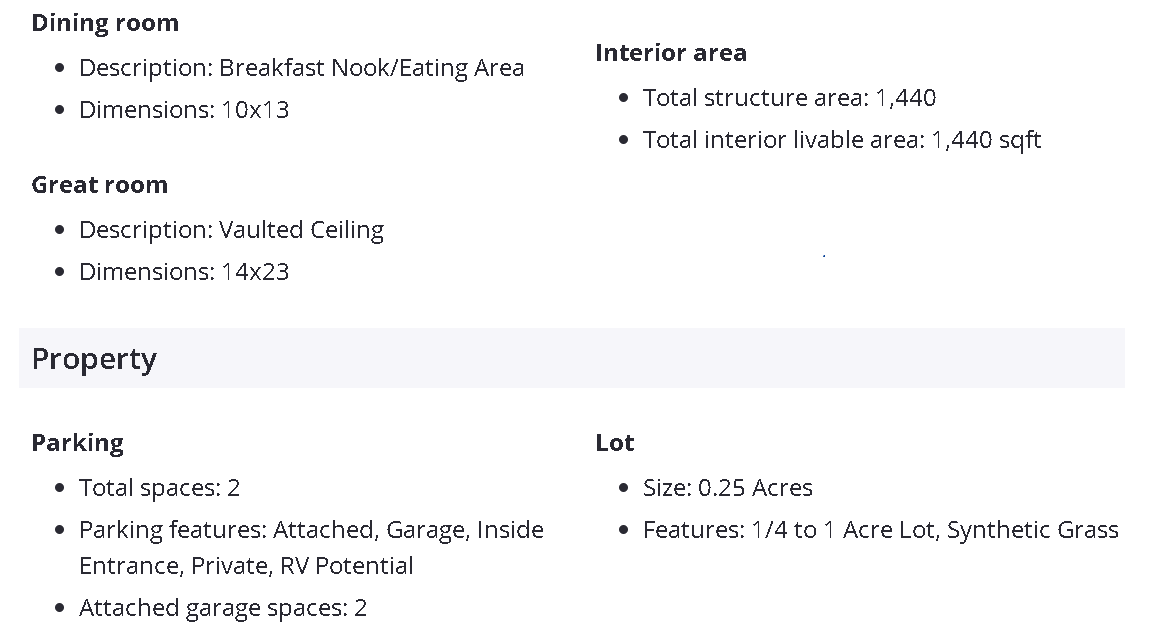
Task: Click Total interior livable area line
Action: (x=842, y=140)
